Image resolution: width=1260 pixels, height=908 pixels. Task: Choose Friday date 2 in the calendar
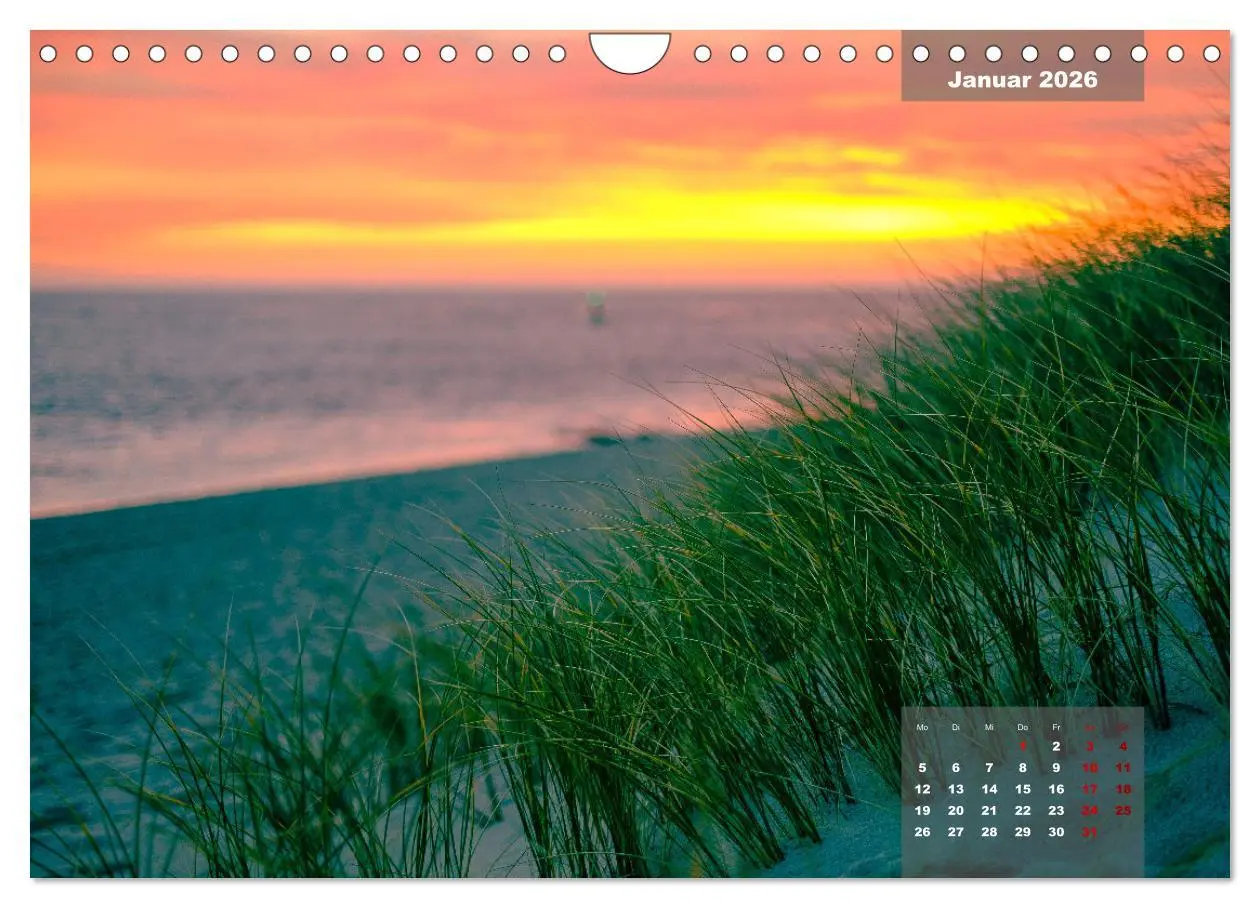(1056, 746)
